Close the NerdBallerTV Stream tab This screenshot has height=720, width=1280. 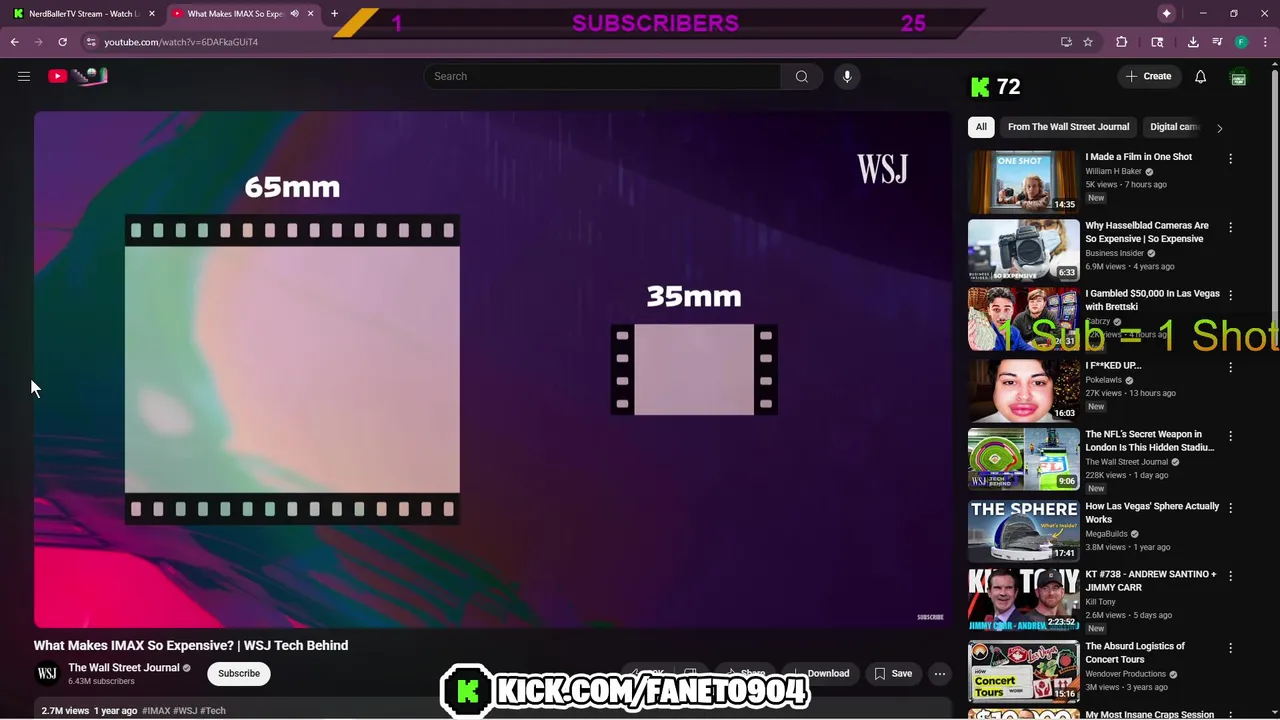point(152,14)
